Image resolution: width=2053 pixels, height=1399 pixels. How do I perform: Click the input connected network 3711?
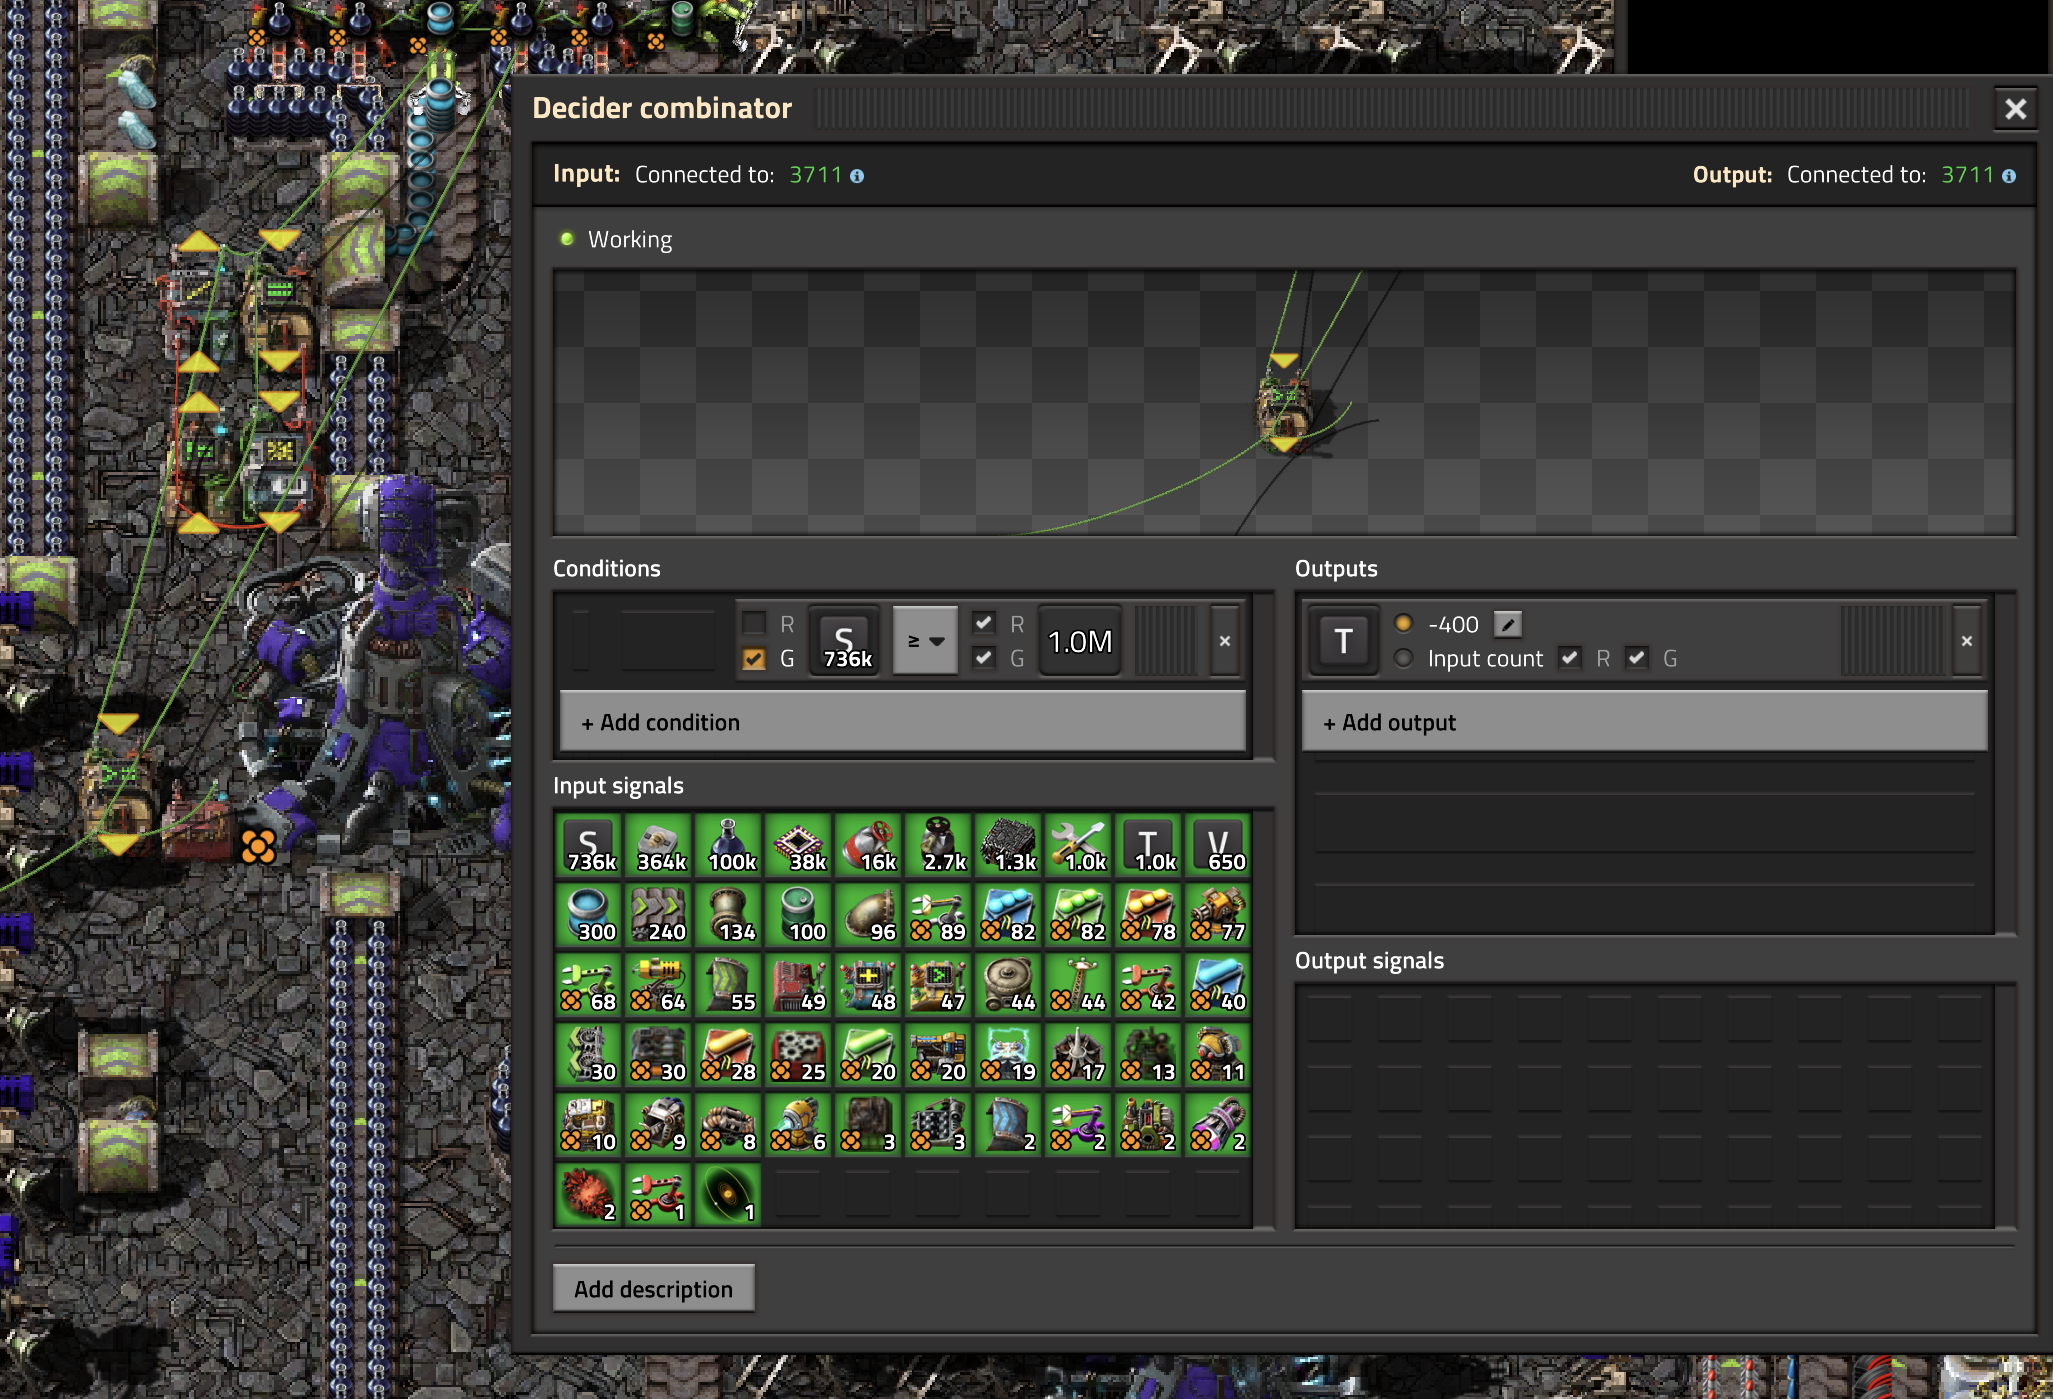point(816,175)
